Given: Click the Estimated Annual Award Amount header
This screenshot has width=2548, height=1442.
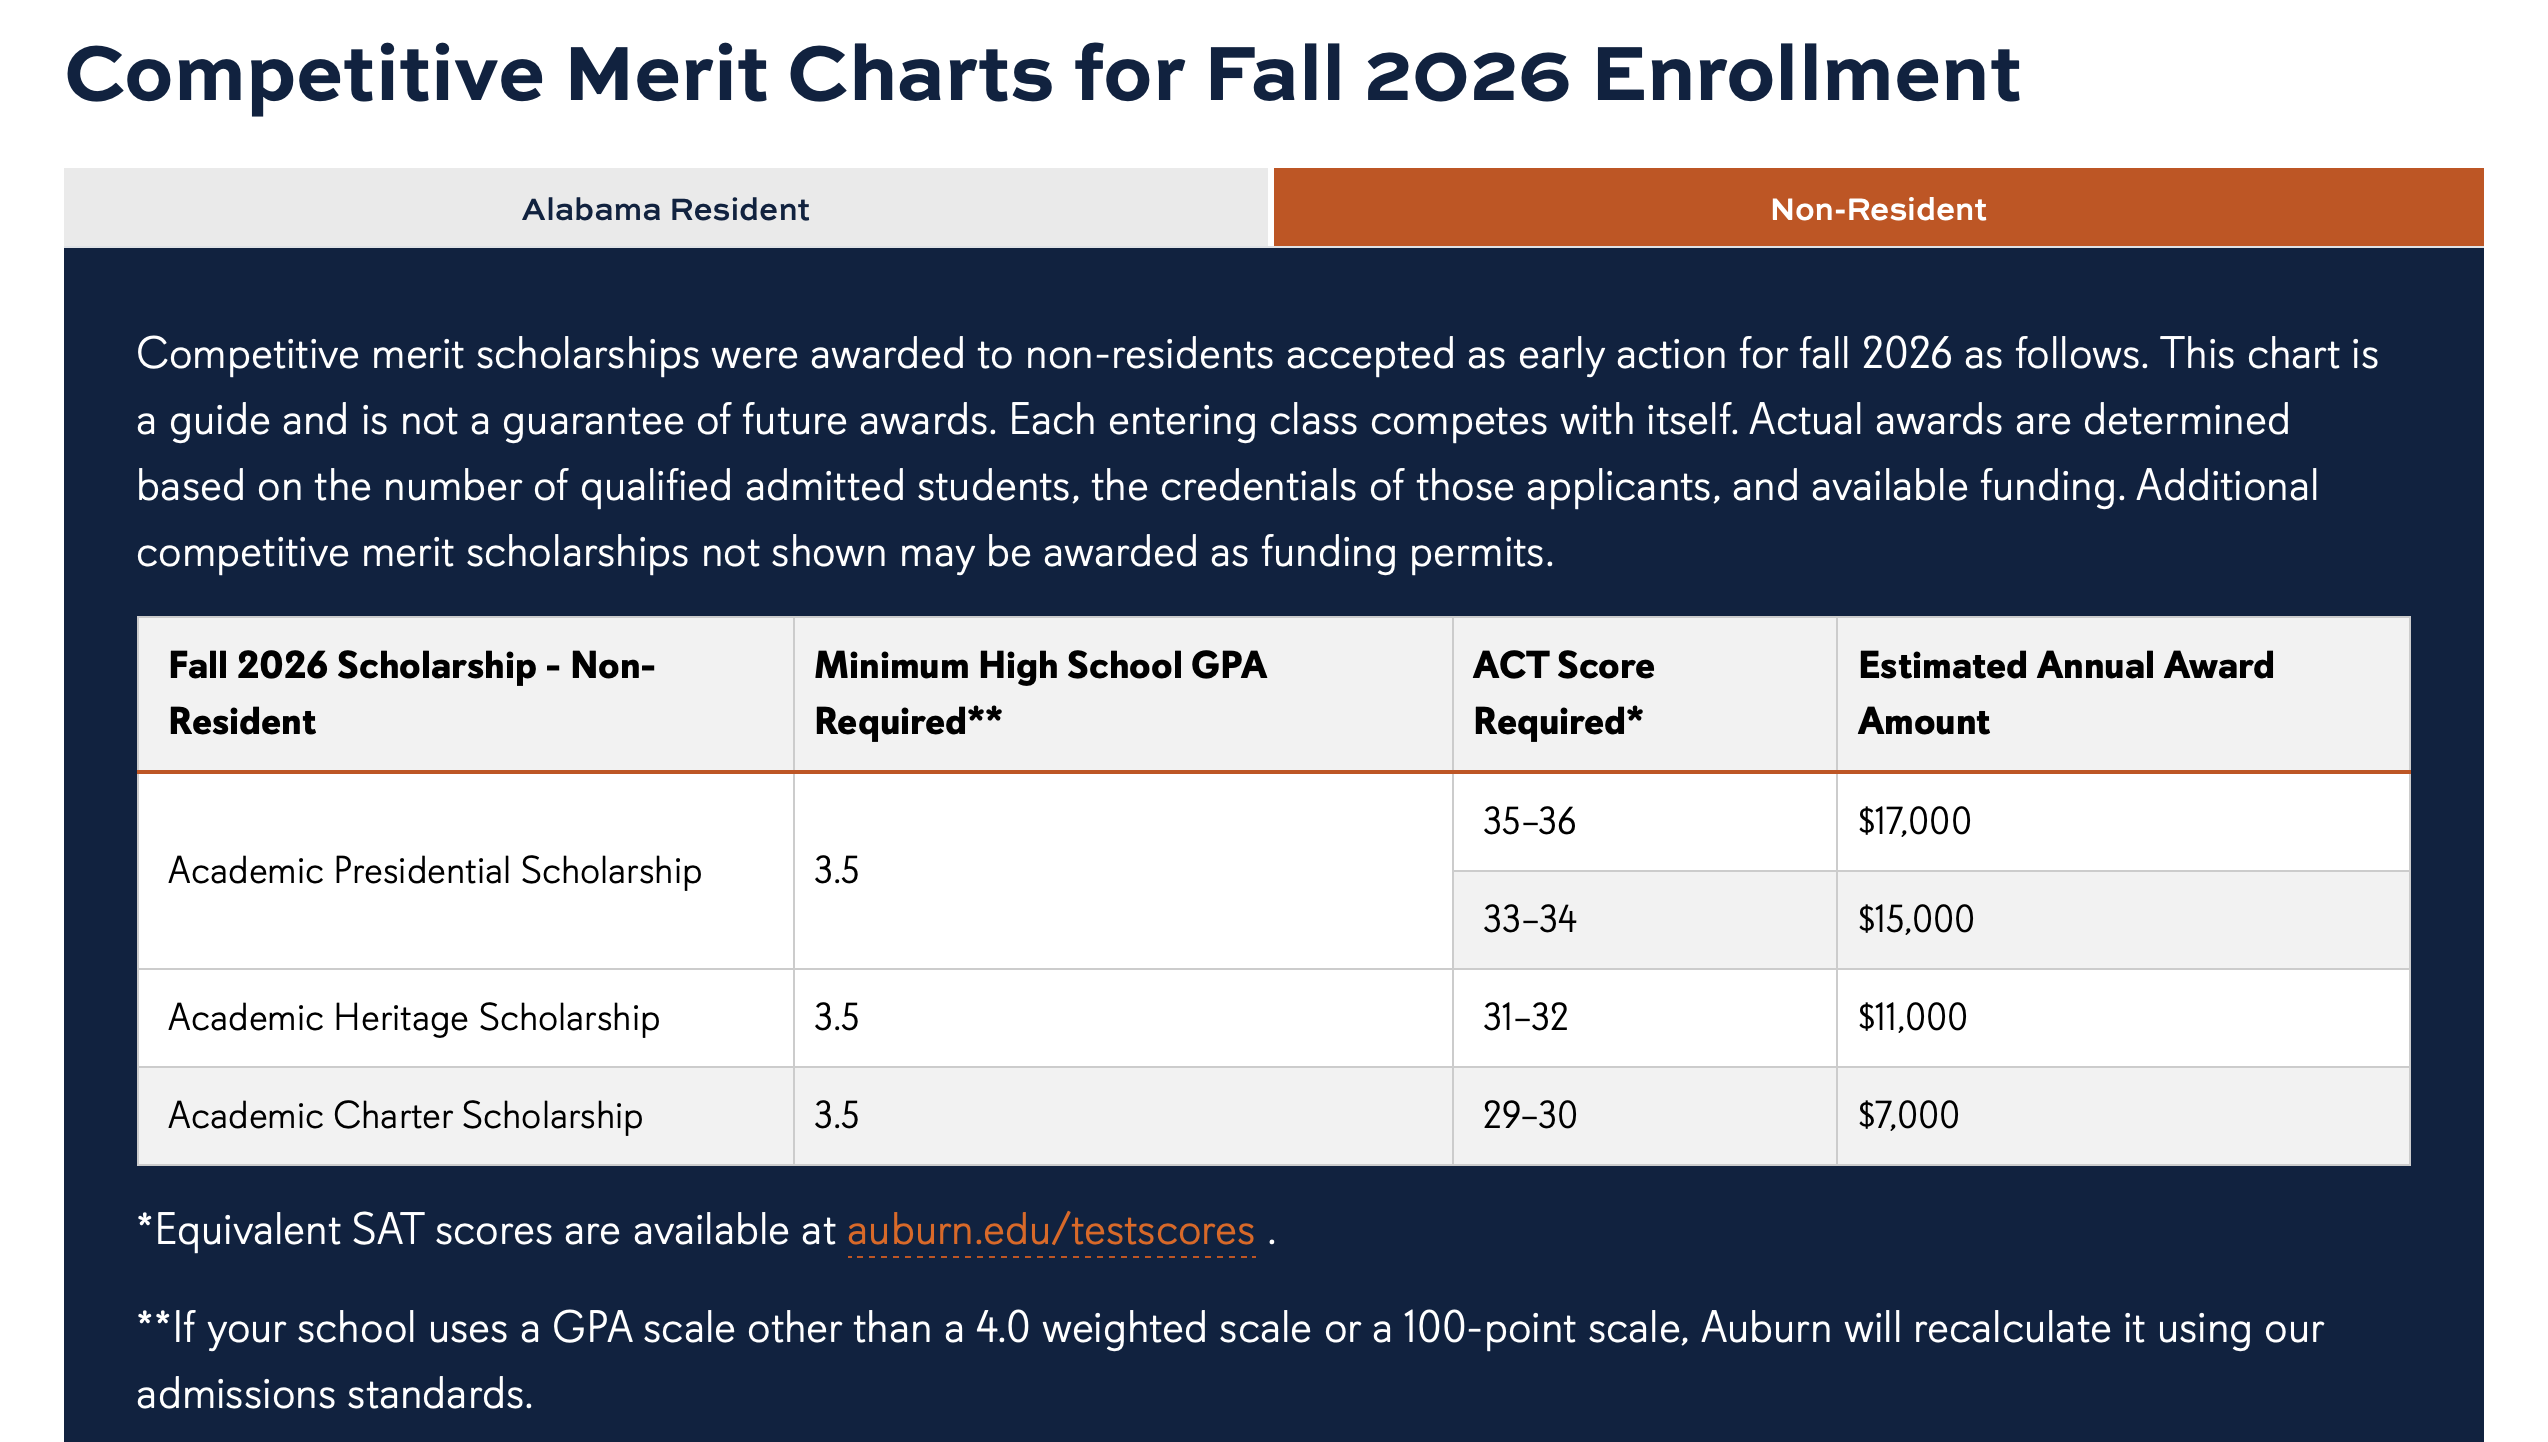Looking at the screenshot, I should 2123,693.
